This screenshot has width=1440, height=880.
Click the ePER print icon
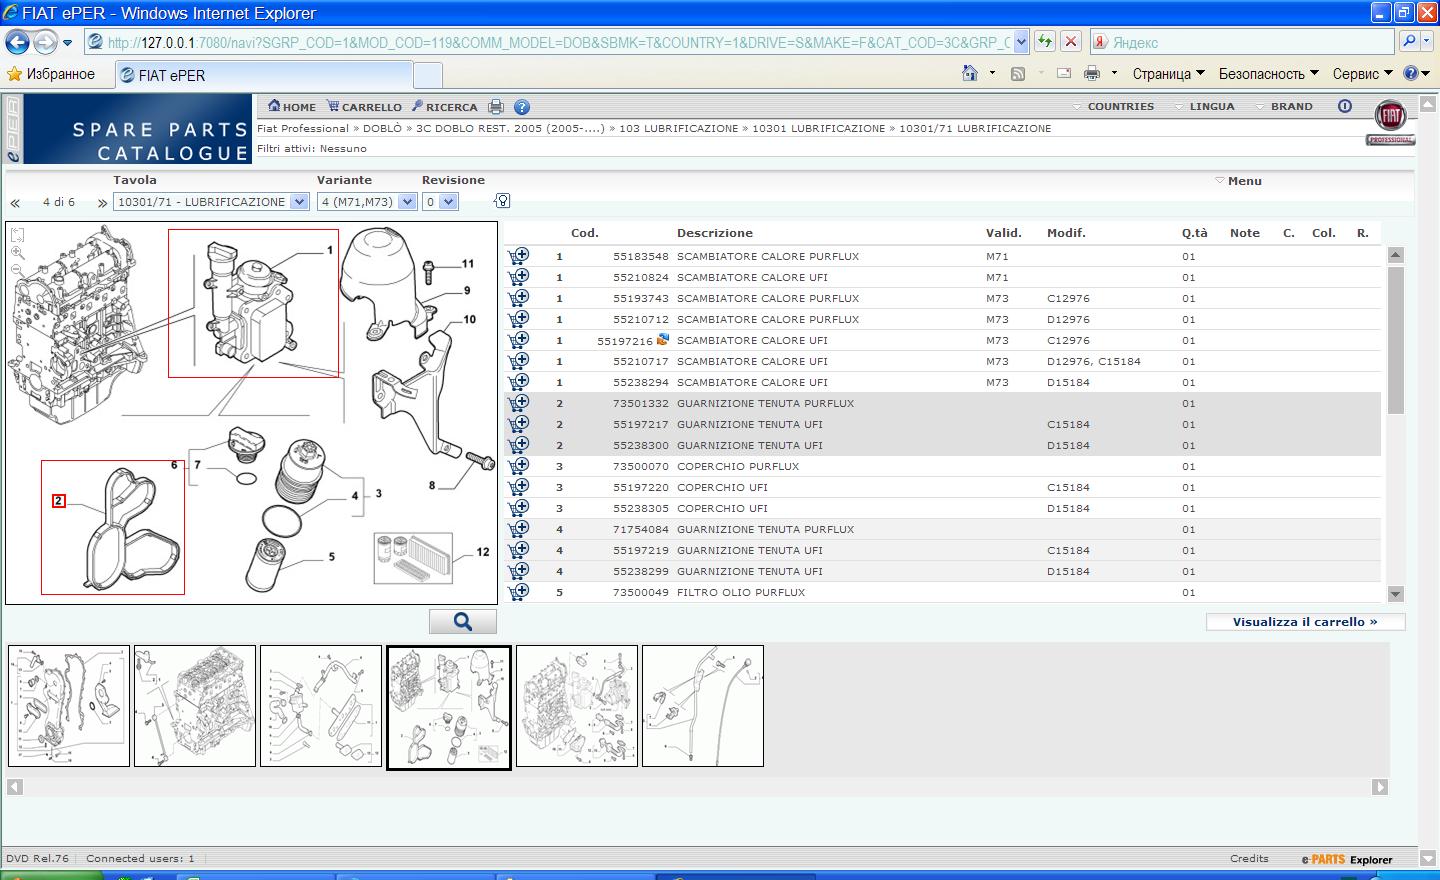pos(496,107)
